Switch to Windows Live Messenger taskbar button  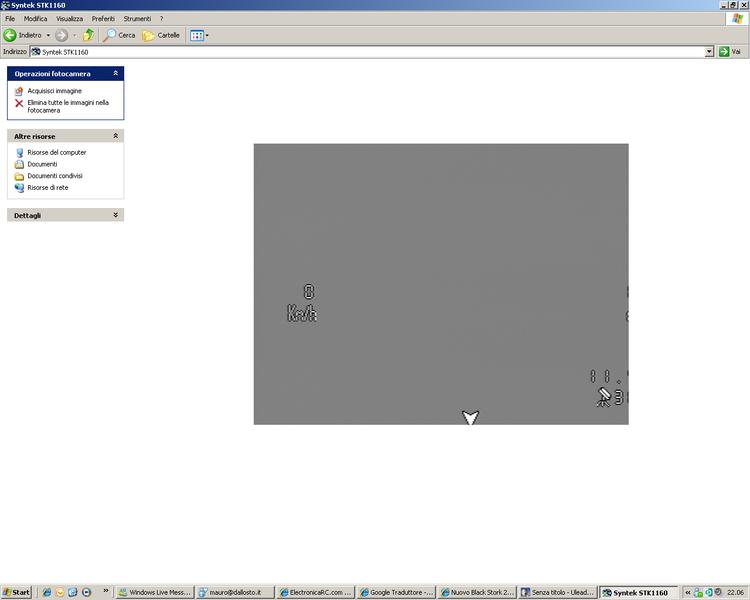coord(154,592)
